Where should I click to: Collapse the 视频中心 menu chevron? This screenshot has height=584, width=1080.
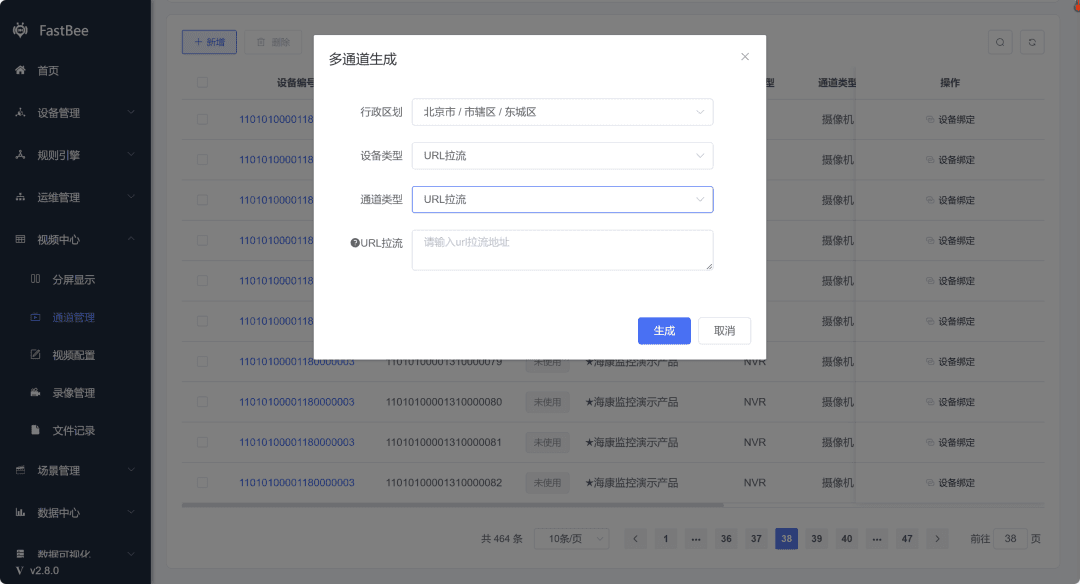coord(131,239)
